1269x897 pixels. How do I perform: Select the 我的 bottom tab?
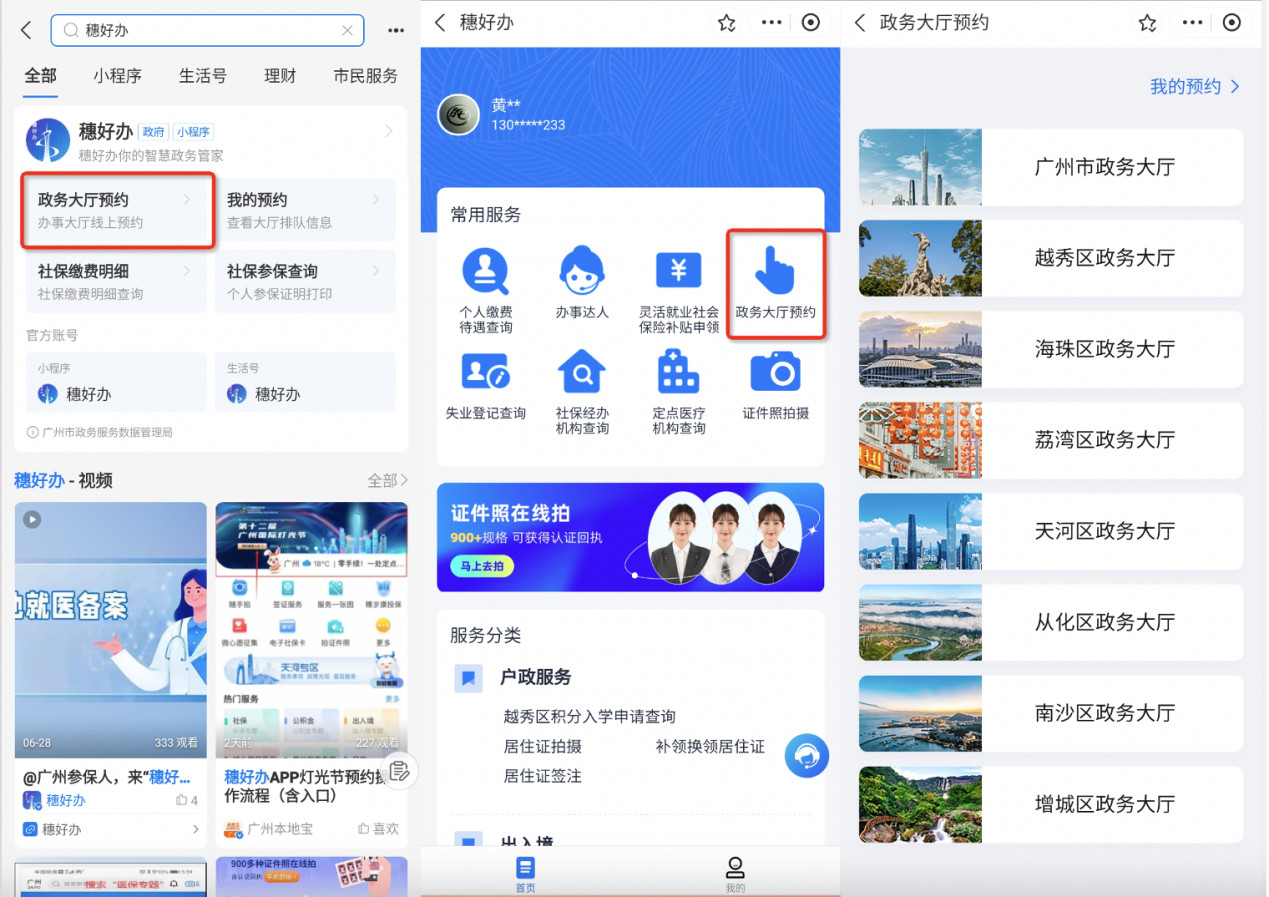point(735,873)
